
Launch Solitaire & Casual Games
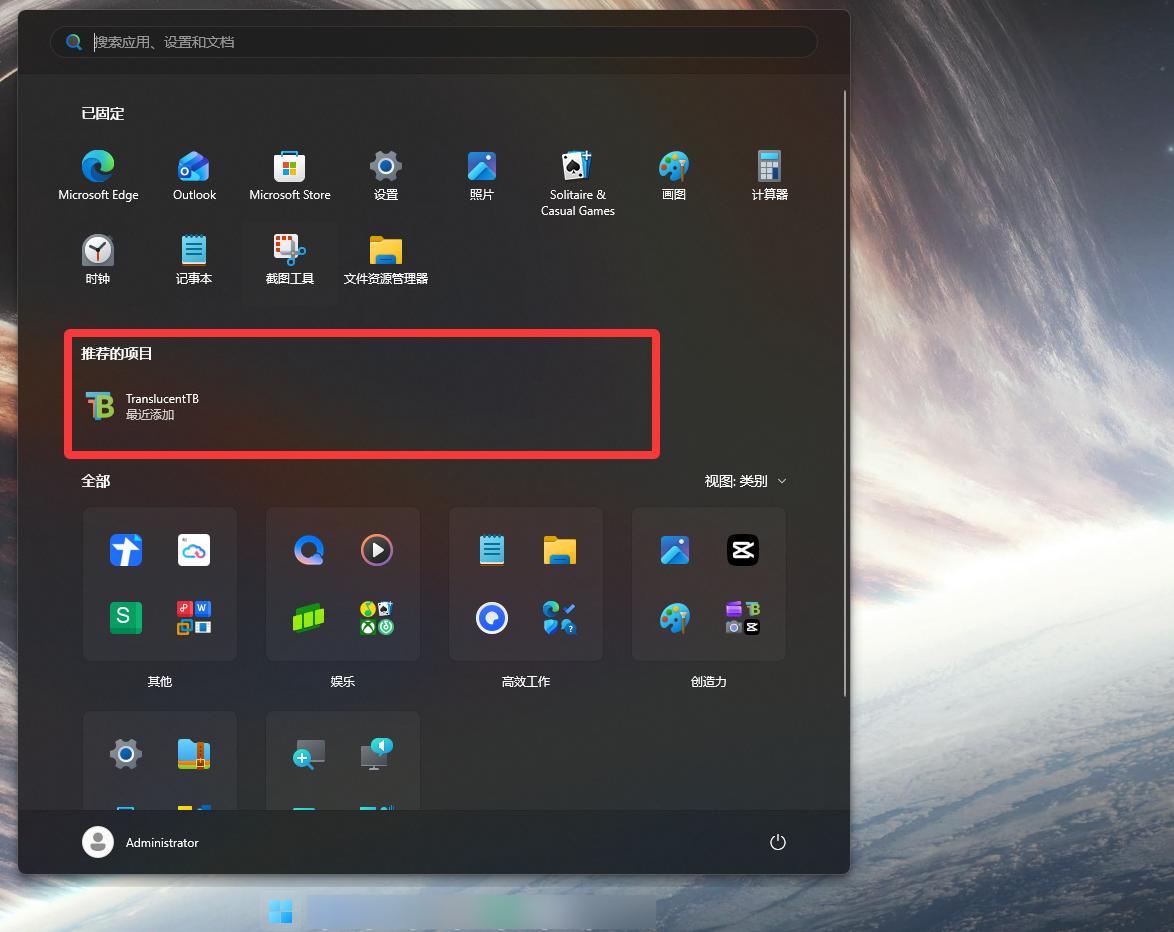click(577, 183)
